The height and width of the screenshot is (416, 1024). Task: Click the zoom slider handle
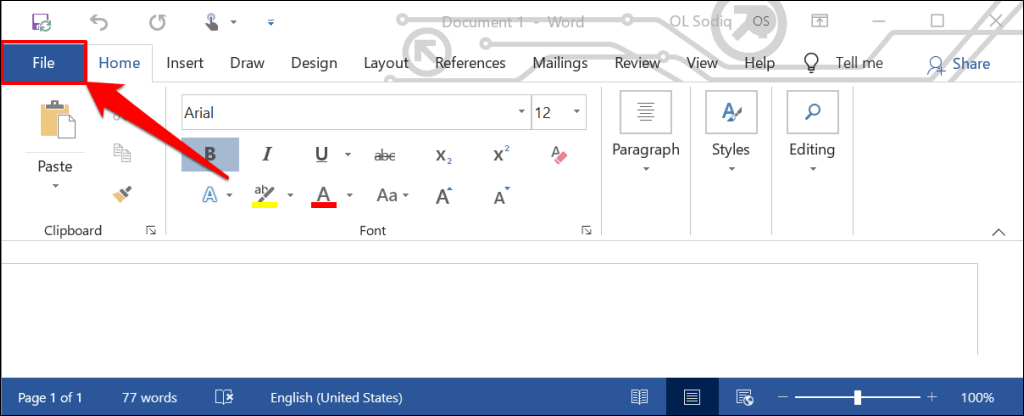tap(857, 397)
